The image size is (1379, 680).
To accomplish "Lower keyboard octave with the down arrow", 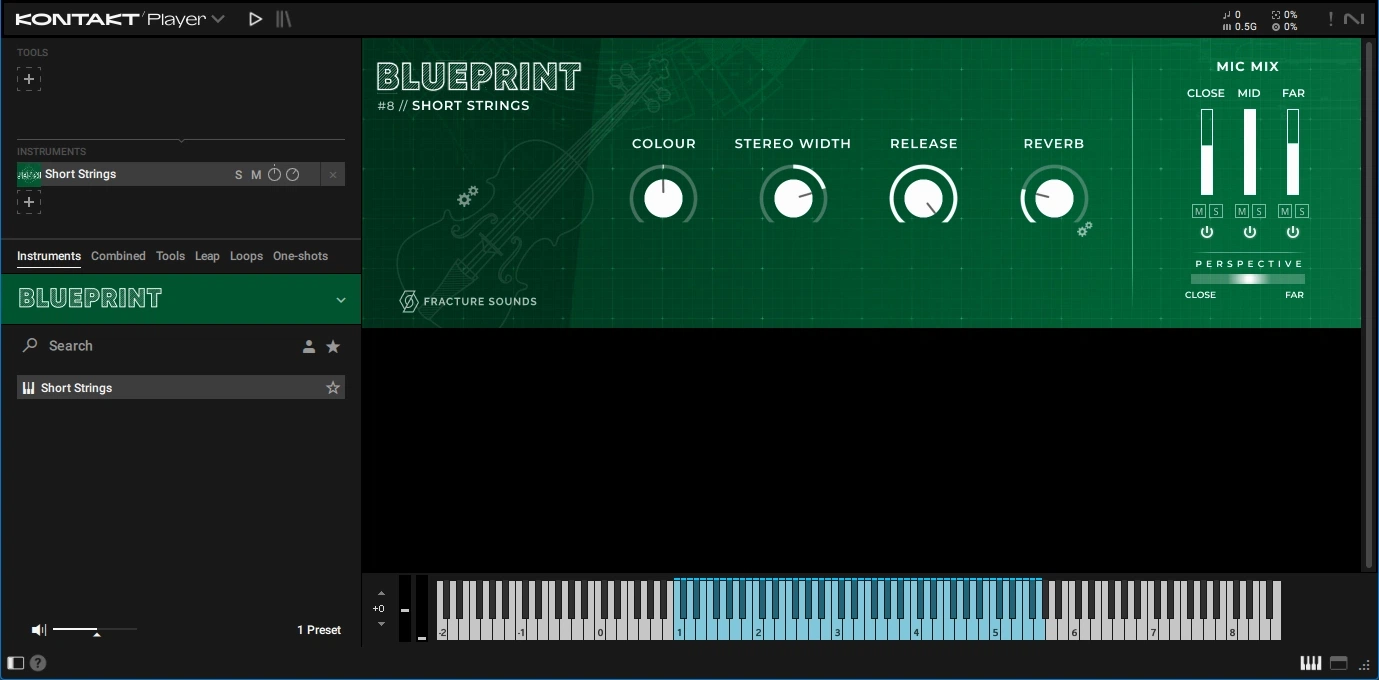I will [x=381, y=624].
